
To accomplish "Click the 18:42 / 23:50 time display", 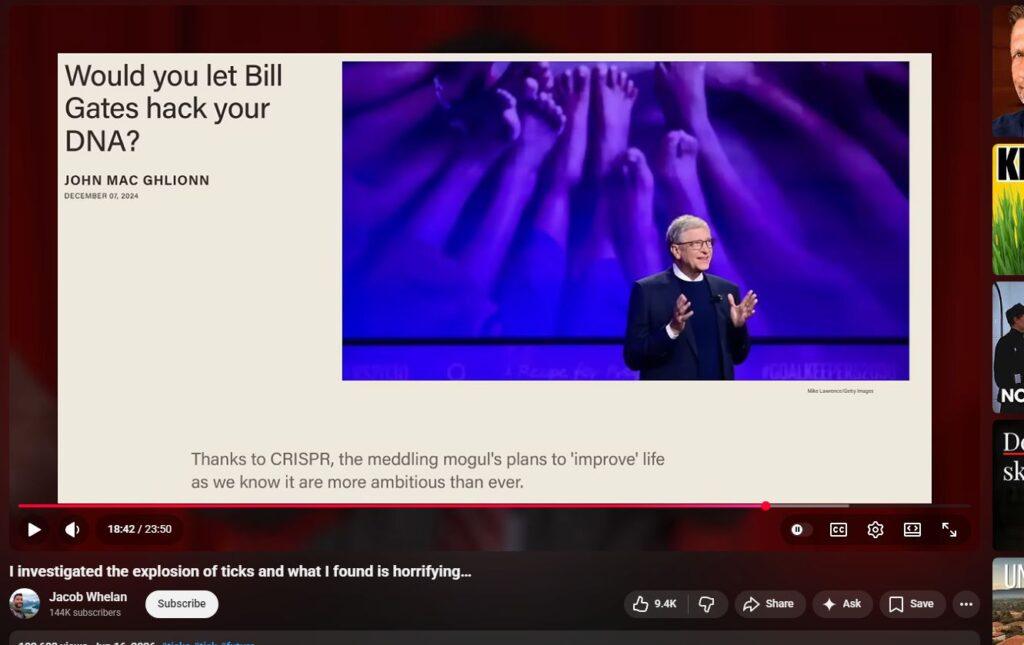I will tap(140, 529).
